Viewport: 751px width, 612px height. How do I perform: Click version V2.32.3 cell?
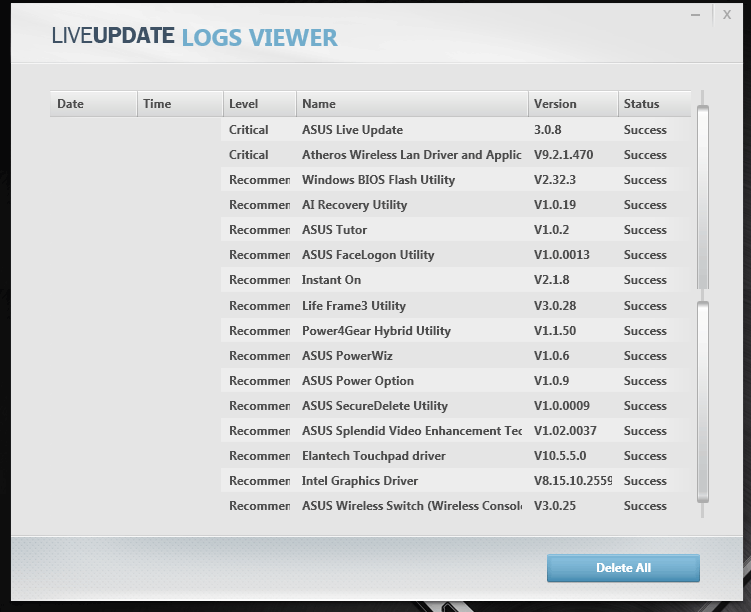[555, 180]
